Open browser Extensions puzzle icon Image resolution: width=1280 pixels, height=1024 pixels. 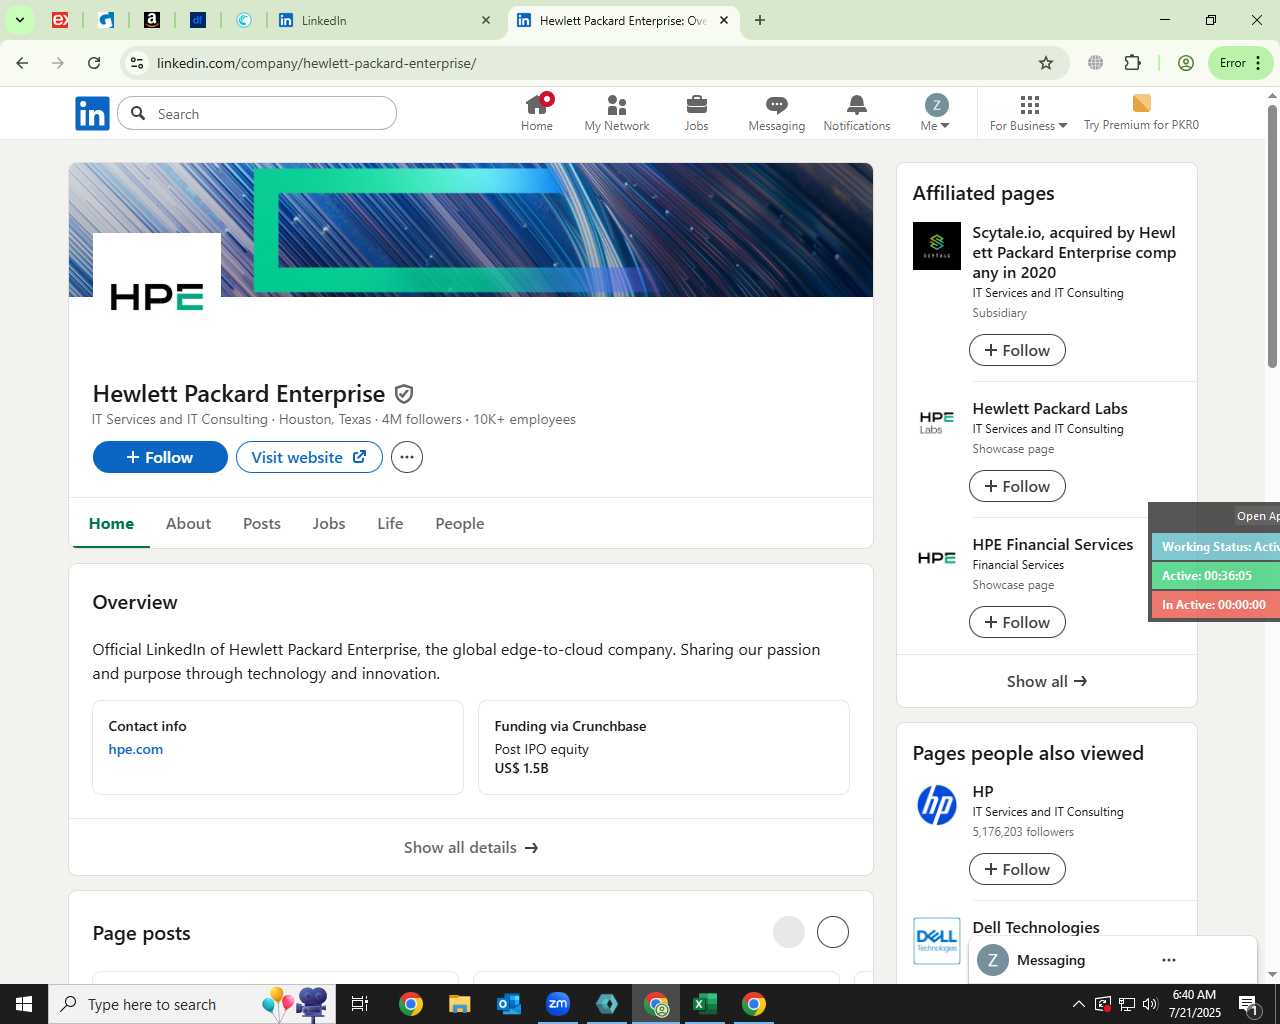click(1132, 63)
